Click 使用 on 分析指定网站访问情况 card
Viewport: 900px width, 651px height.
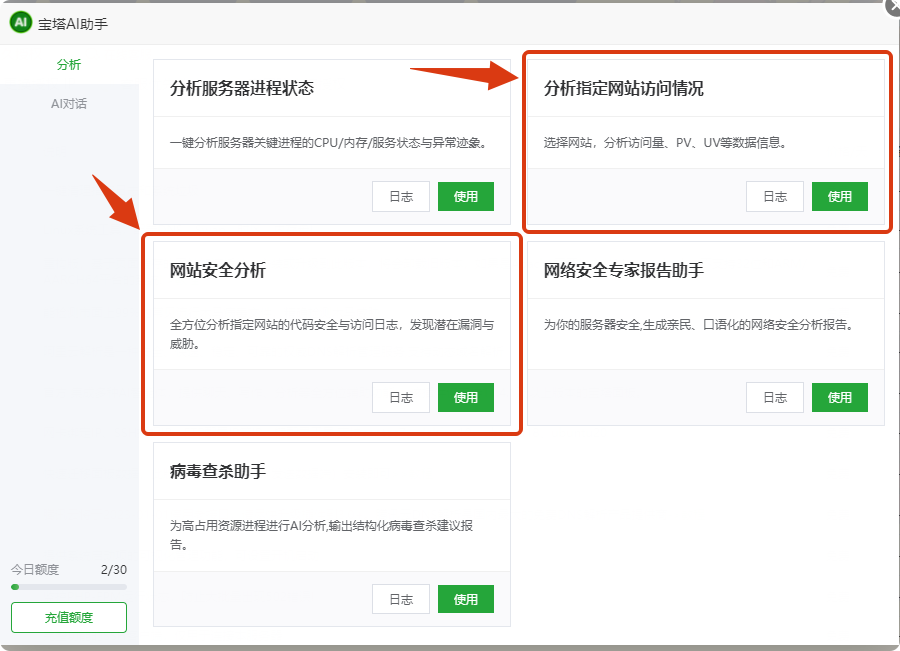pyautogui.click(x=839, y=196)
